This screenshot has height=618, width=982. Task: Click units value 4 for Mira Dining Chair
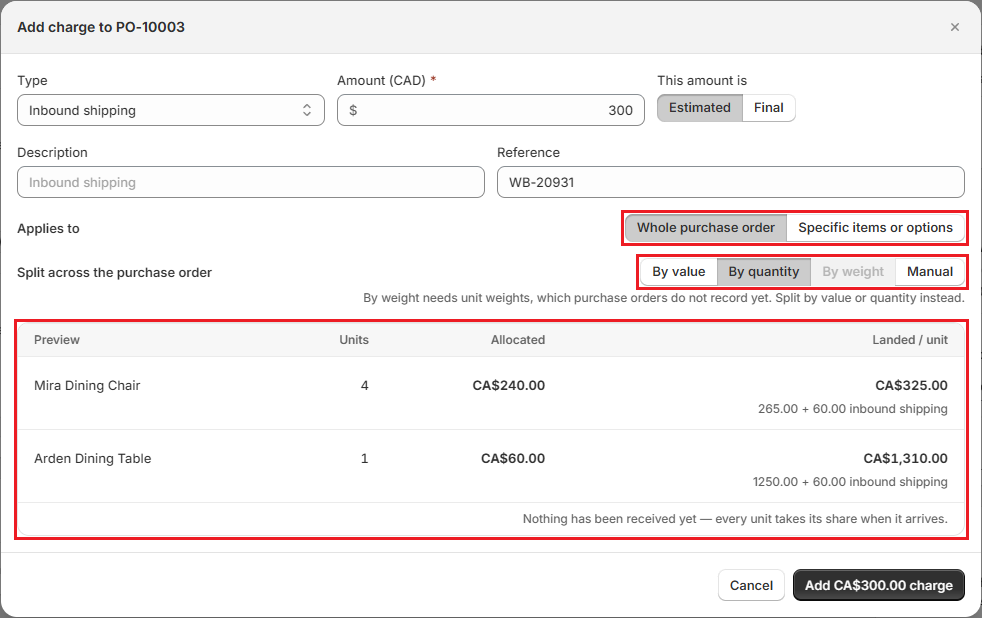364,386
